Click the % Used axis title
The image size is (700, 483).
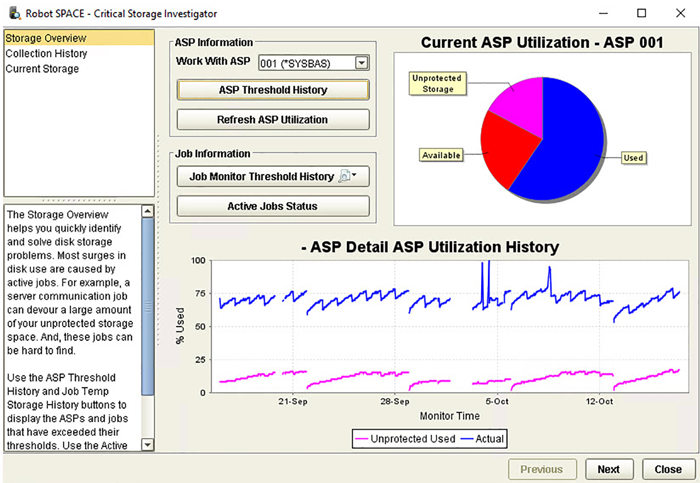180,325
